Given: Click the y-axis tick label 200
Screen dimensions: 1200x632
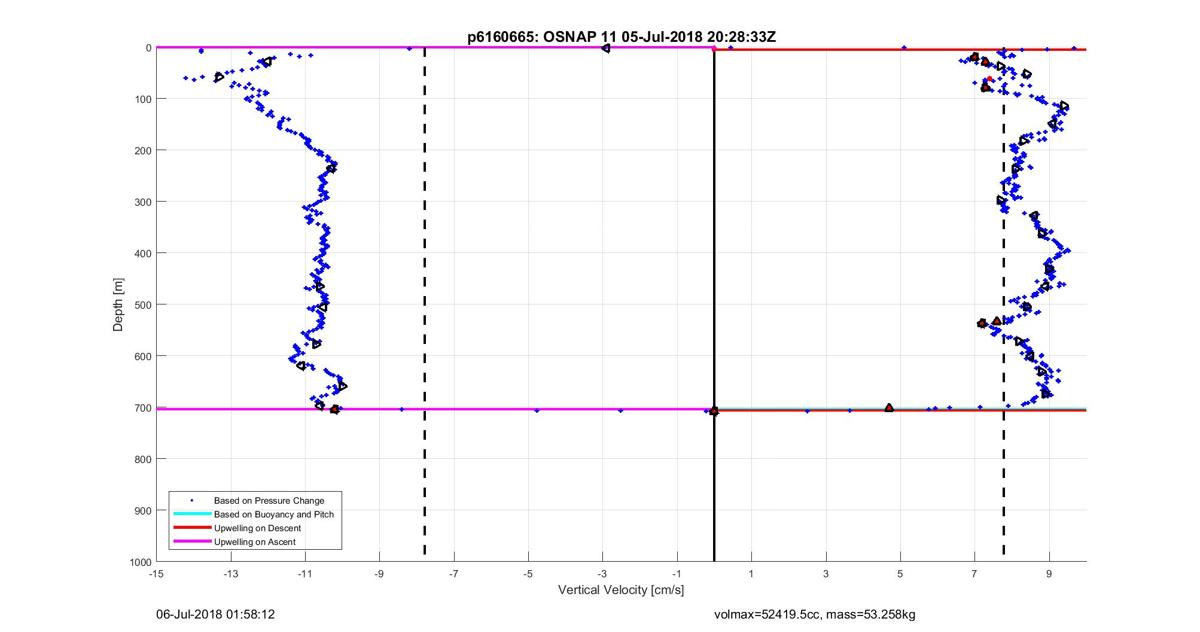Looking at the screenshot, I should click(142, 151).
